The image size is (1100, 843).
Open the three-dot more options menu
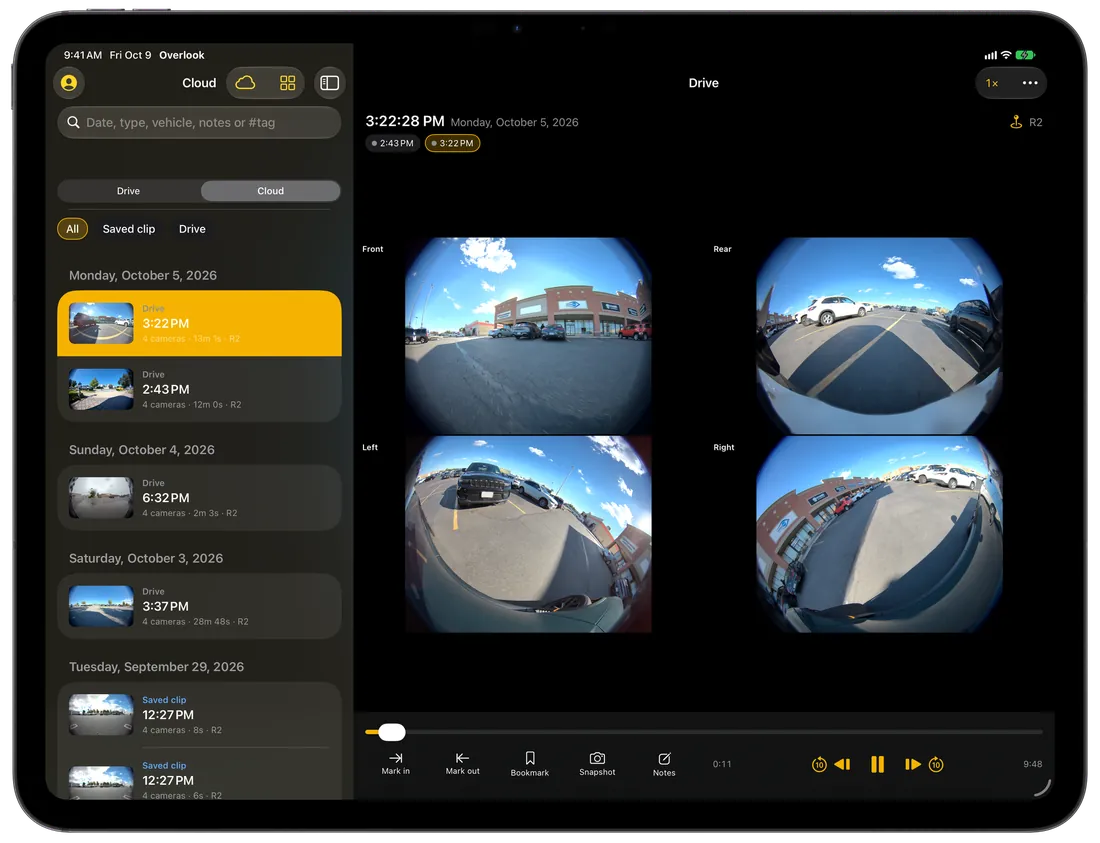(x=1030, y=83)
